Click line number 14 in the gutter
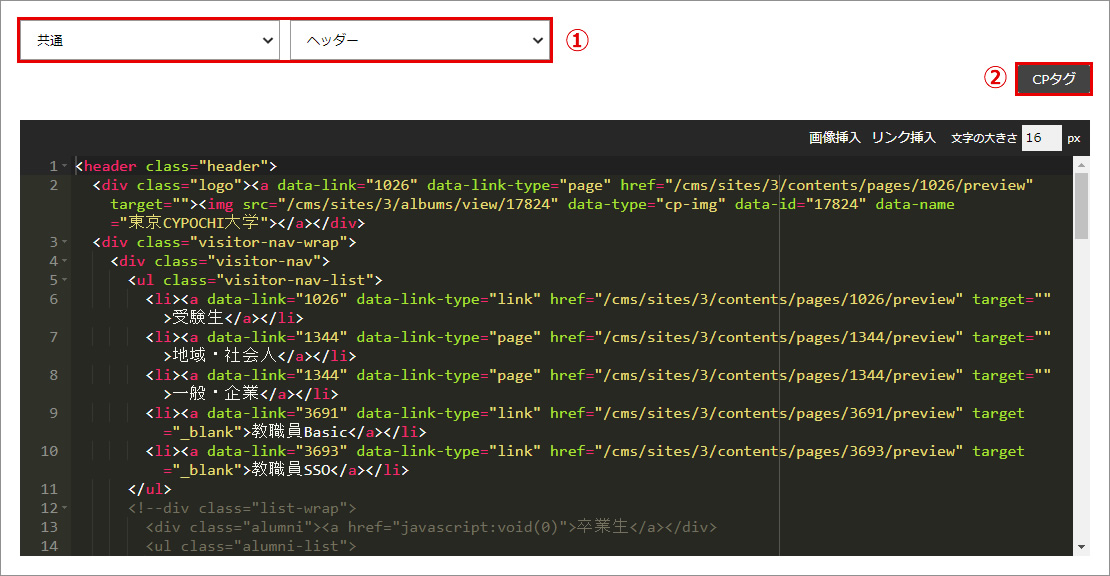This screenshot has height=576, width=1110. point(50,546)
